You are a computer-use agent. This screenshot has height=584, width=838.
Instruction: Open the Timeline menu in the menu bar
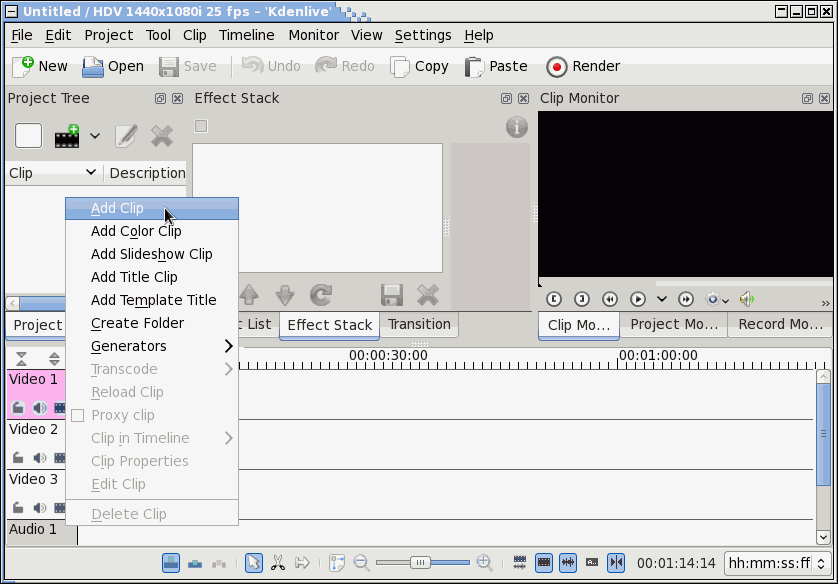[246, 35]
